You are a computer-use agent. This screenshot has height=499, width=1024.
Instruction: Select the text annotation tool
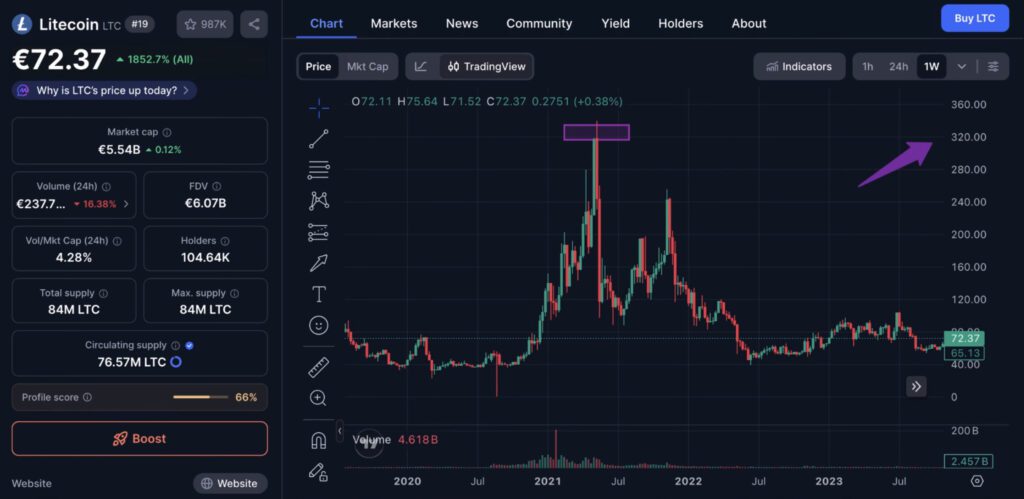coord(318,294)
